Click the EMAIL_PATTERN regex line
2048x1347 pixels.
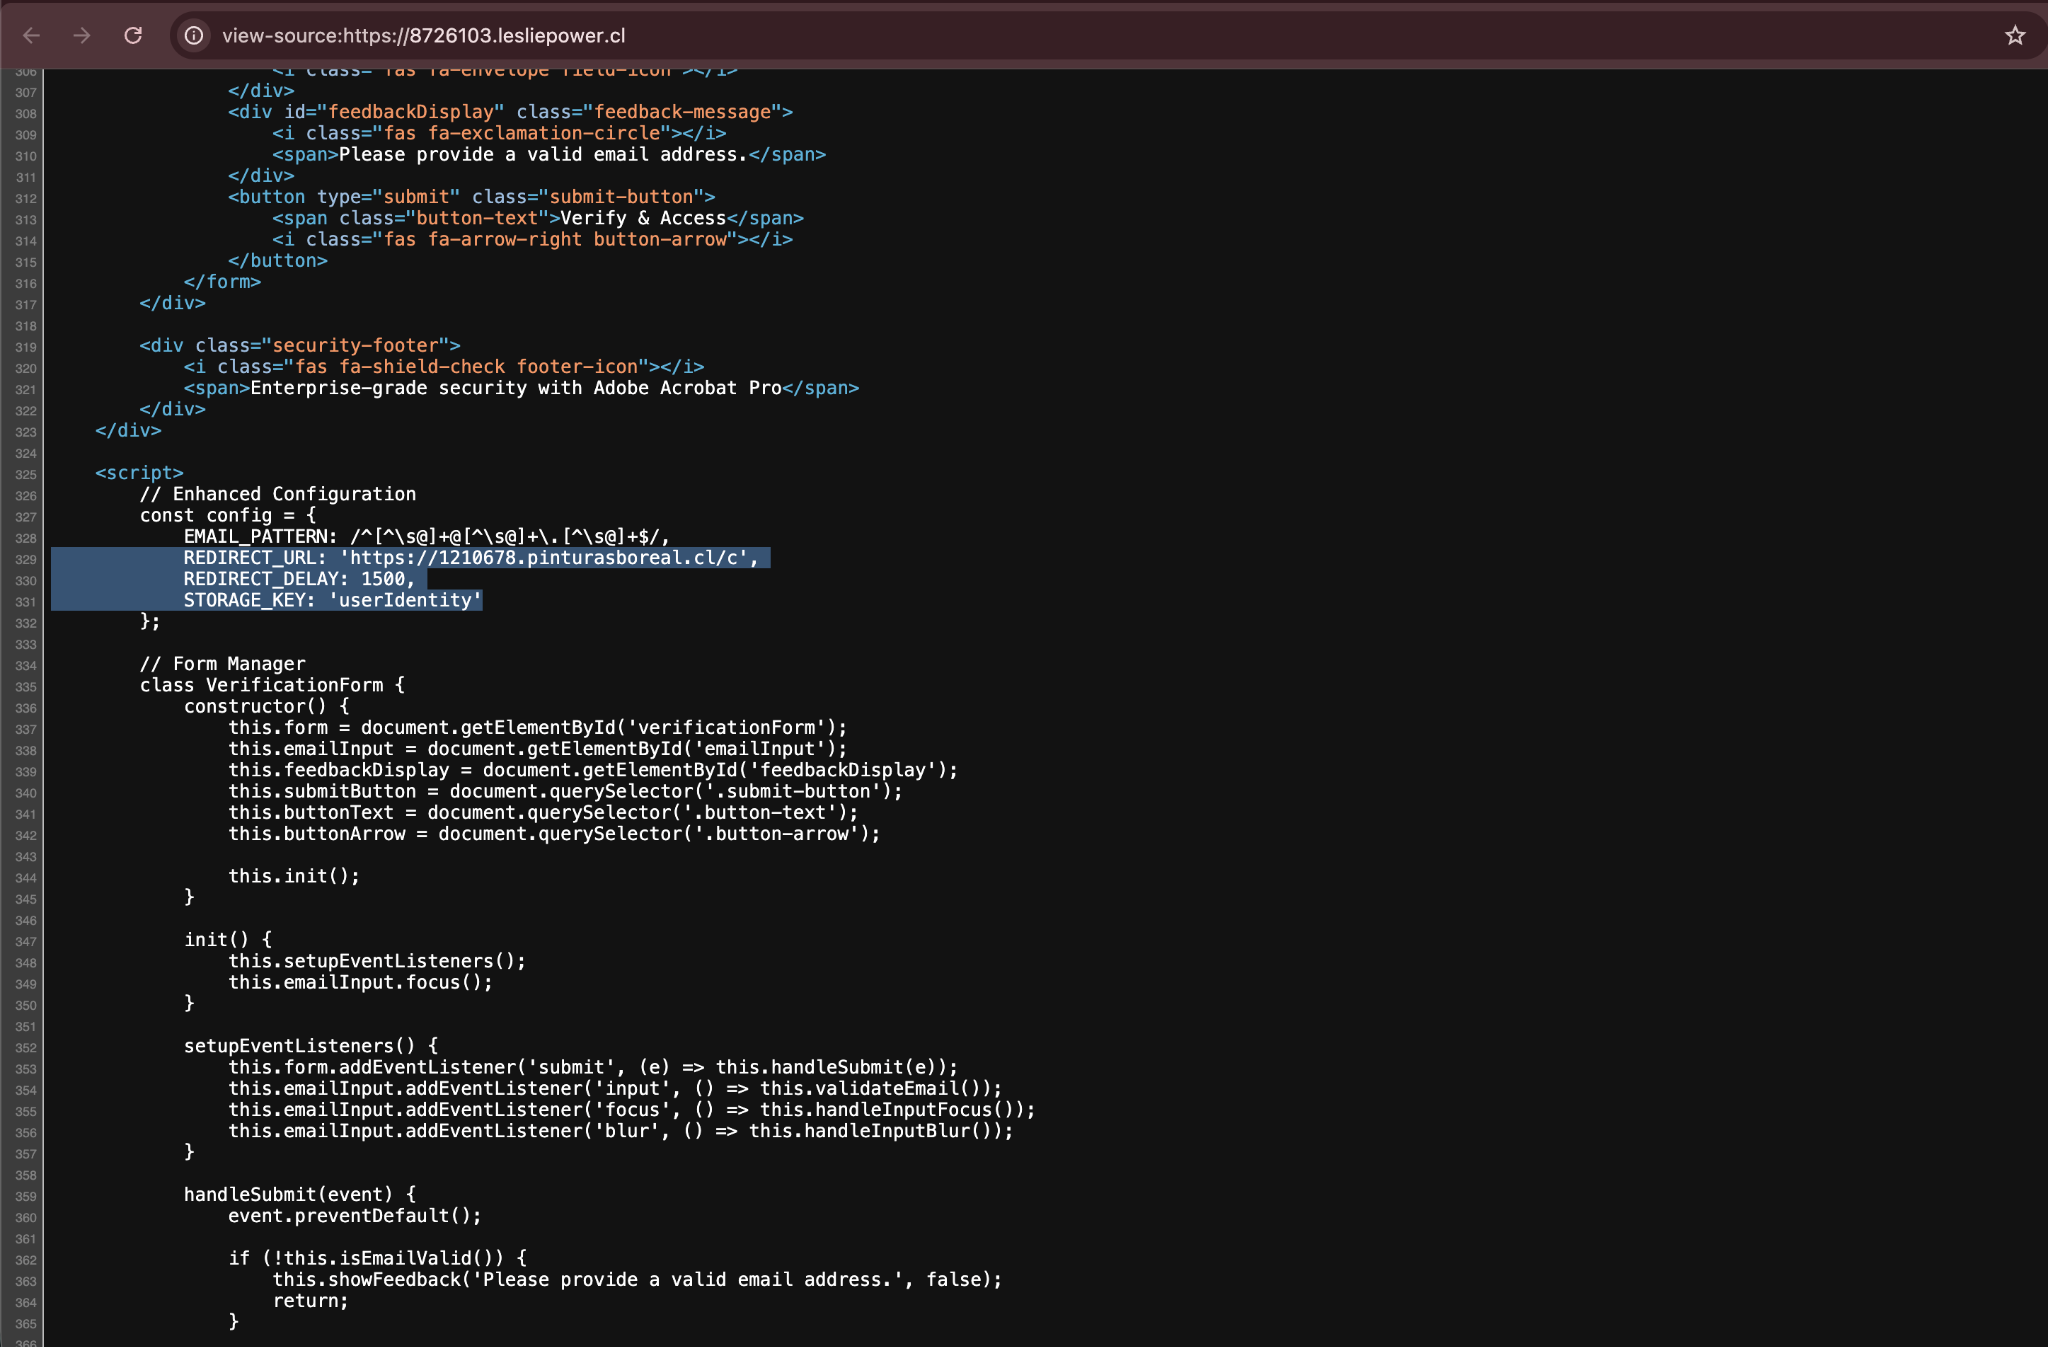pyautogui.click(x=426, y=537)
